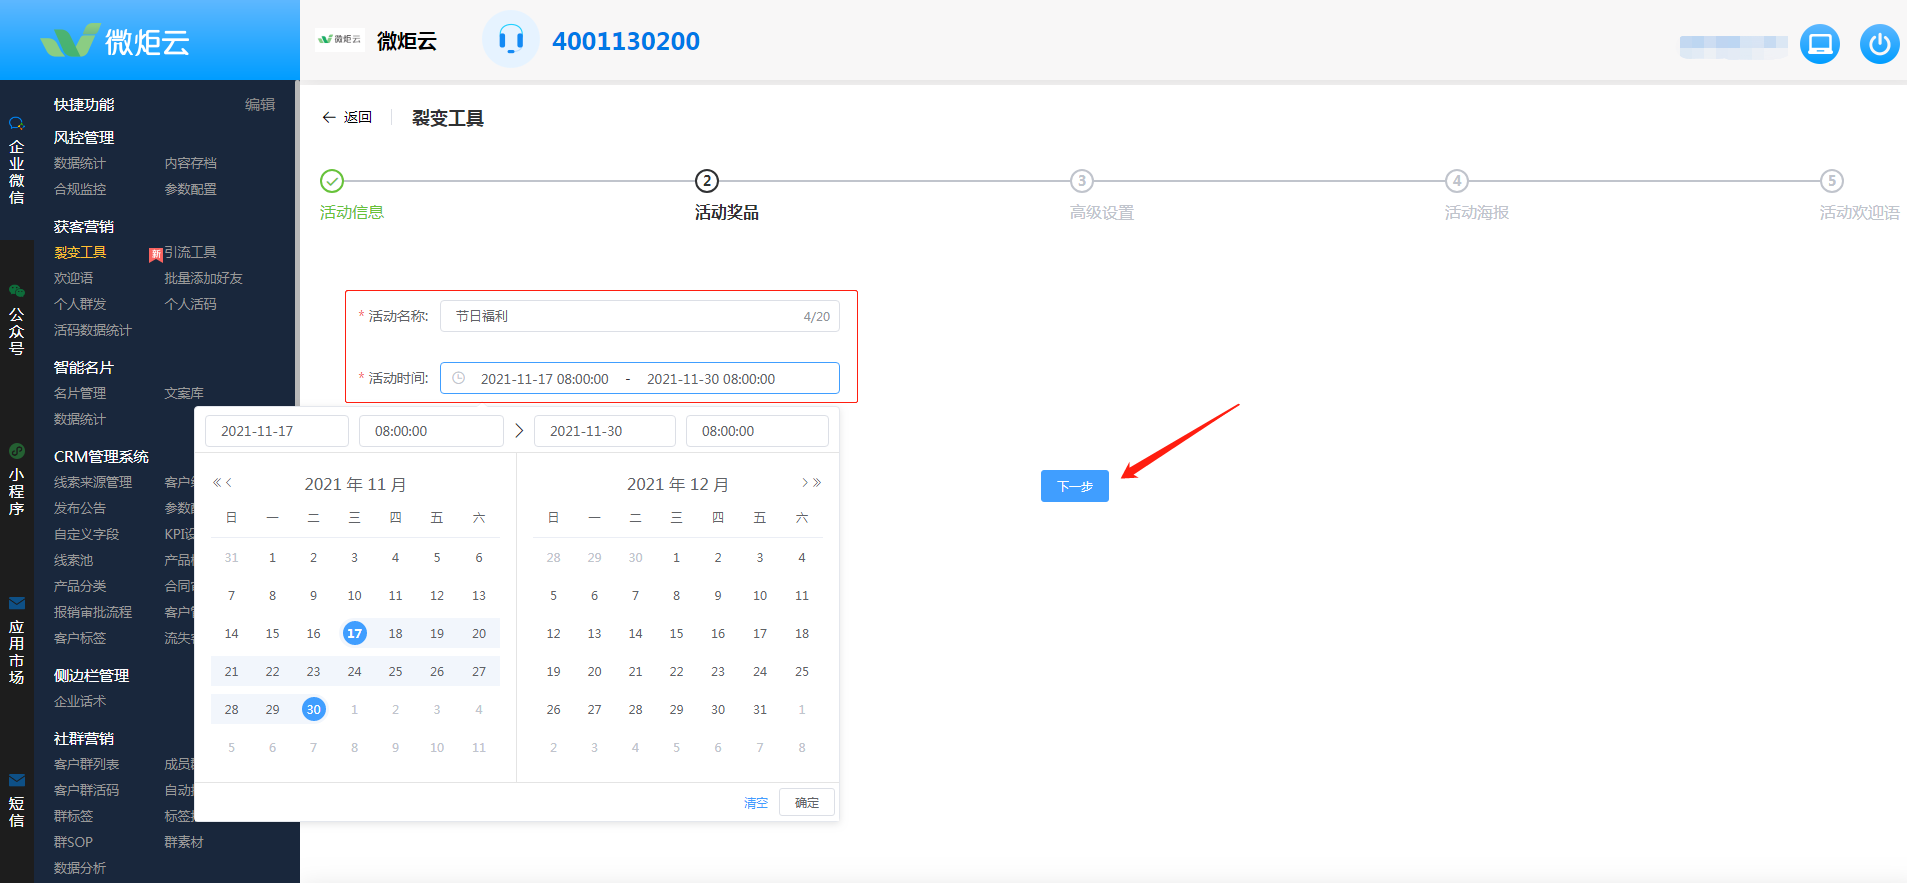Click the step 4 circle
The height and width of the screenshot is (883, 1907).
(x=1457, y=181)
